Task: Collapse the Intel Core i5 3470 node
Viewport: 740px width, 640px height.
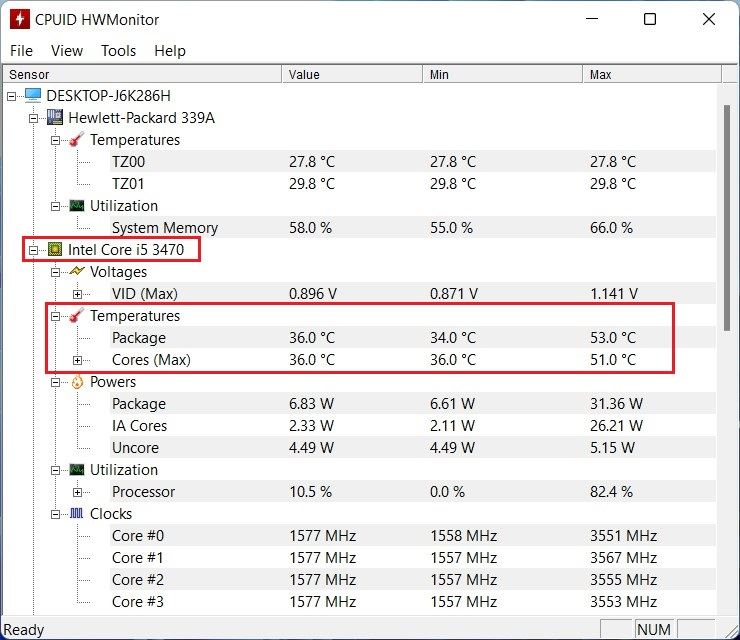Action: coord(33,250)
